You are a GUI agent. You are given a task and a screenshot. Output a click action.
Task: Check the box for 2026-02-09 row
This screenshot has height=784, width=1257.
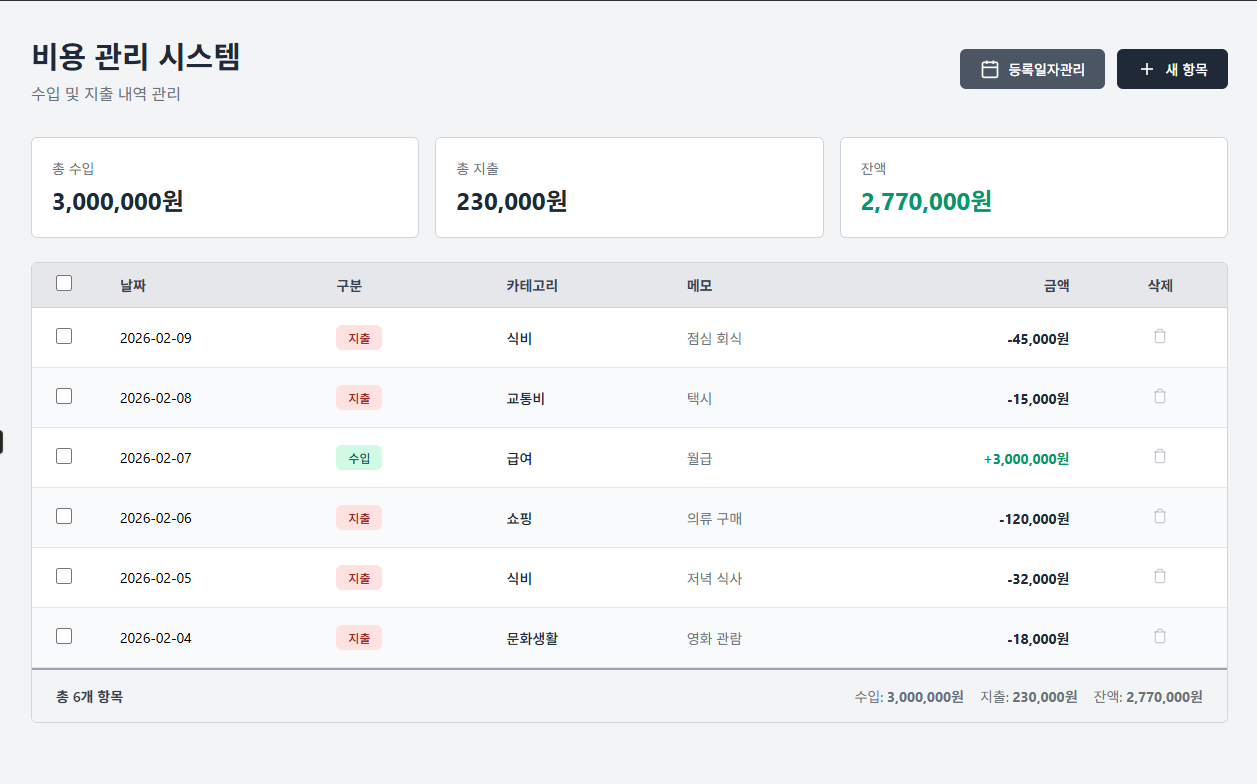click(x=64, y=337)
